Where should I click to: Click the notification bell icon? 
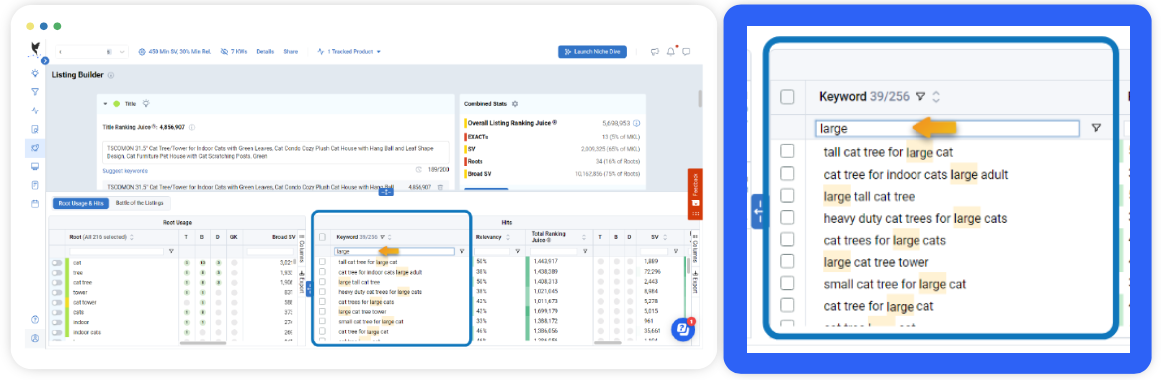[x=671, y=52]
